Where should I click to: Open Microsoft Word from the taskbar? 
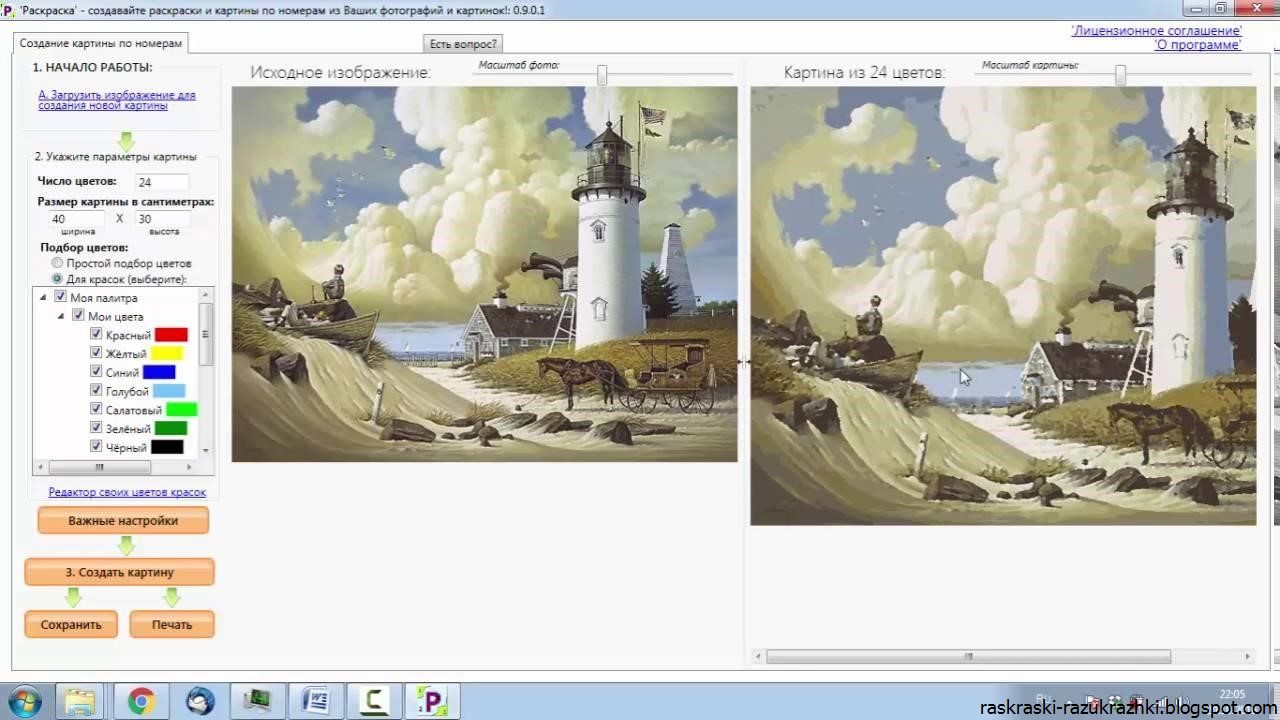pyautogui.click(x=316, y=702)
